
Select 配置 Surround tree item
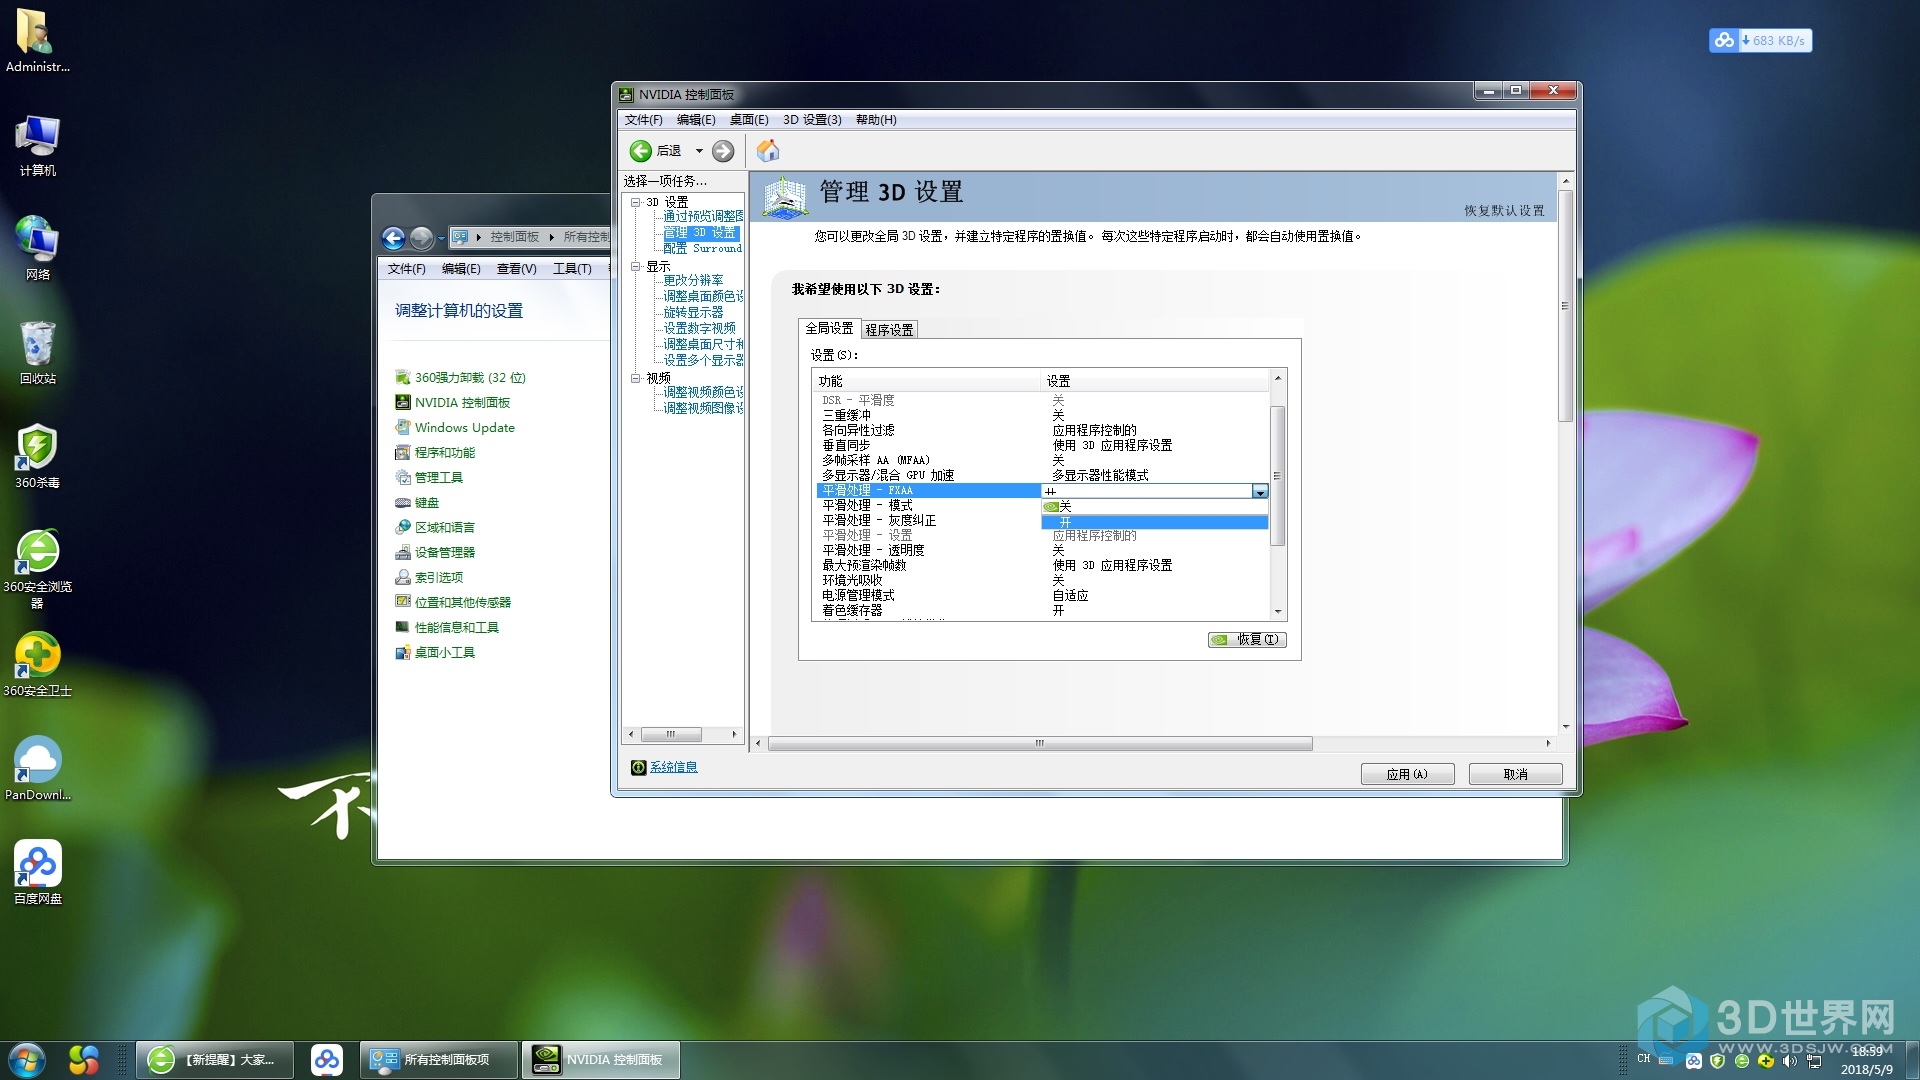[x=703, y=248]
